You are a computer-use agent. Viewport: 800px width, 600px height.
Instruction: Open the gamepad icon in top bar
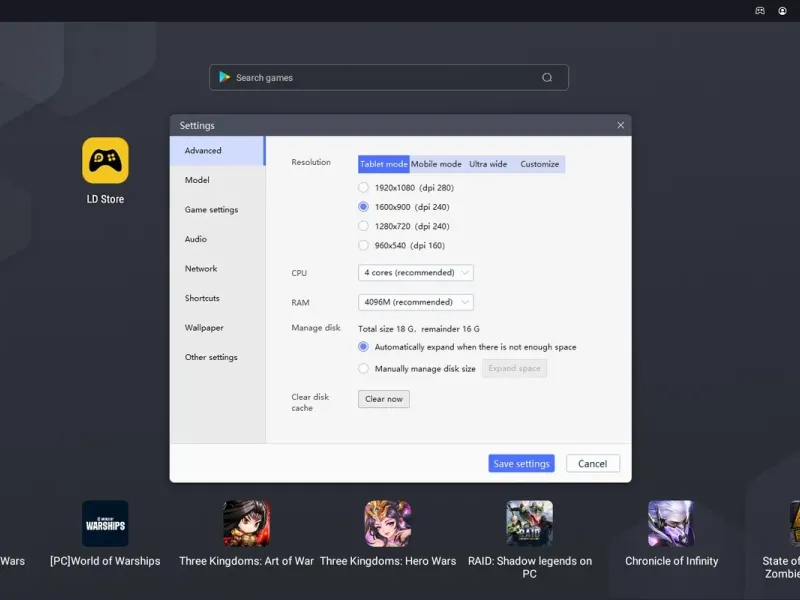pos(760,11)
